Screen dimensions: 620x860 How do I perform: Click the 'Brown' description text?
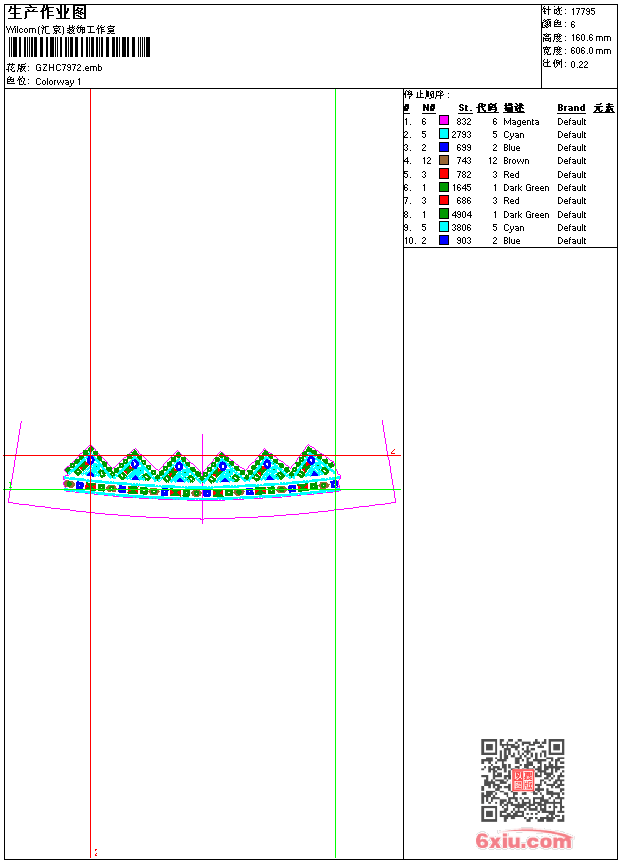516,161
